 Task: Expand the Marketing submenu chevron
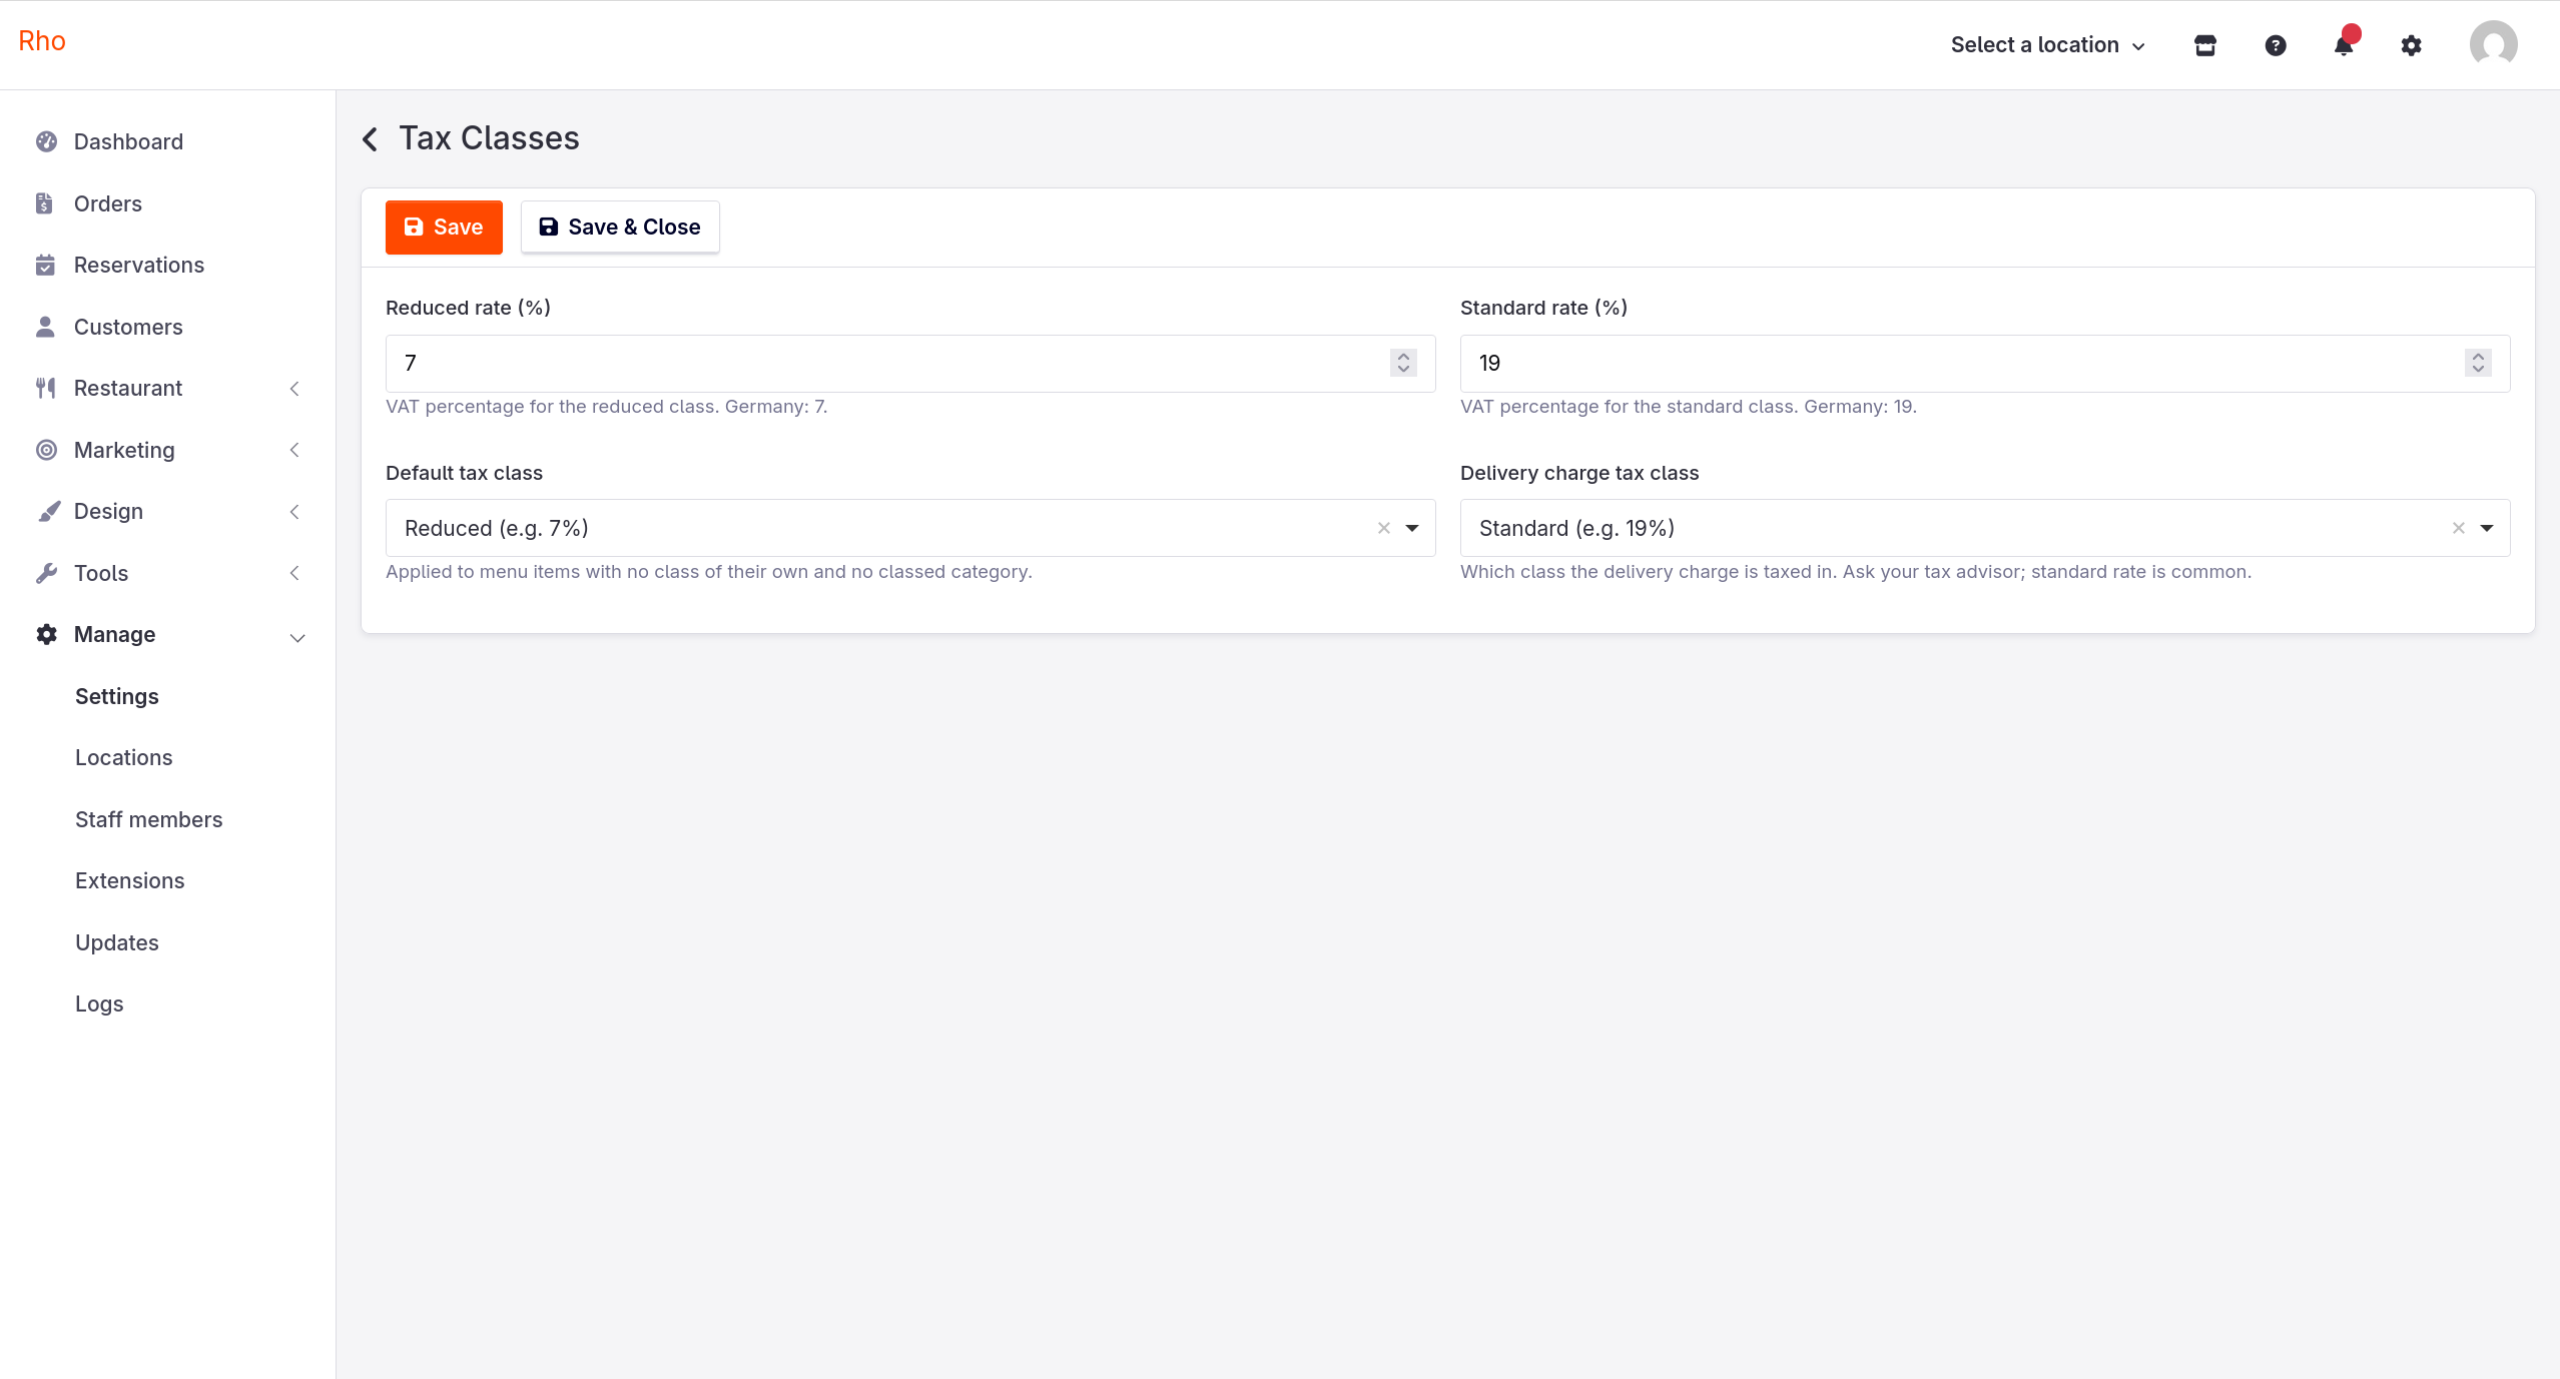coord(295,450)
